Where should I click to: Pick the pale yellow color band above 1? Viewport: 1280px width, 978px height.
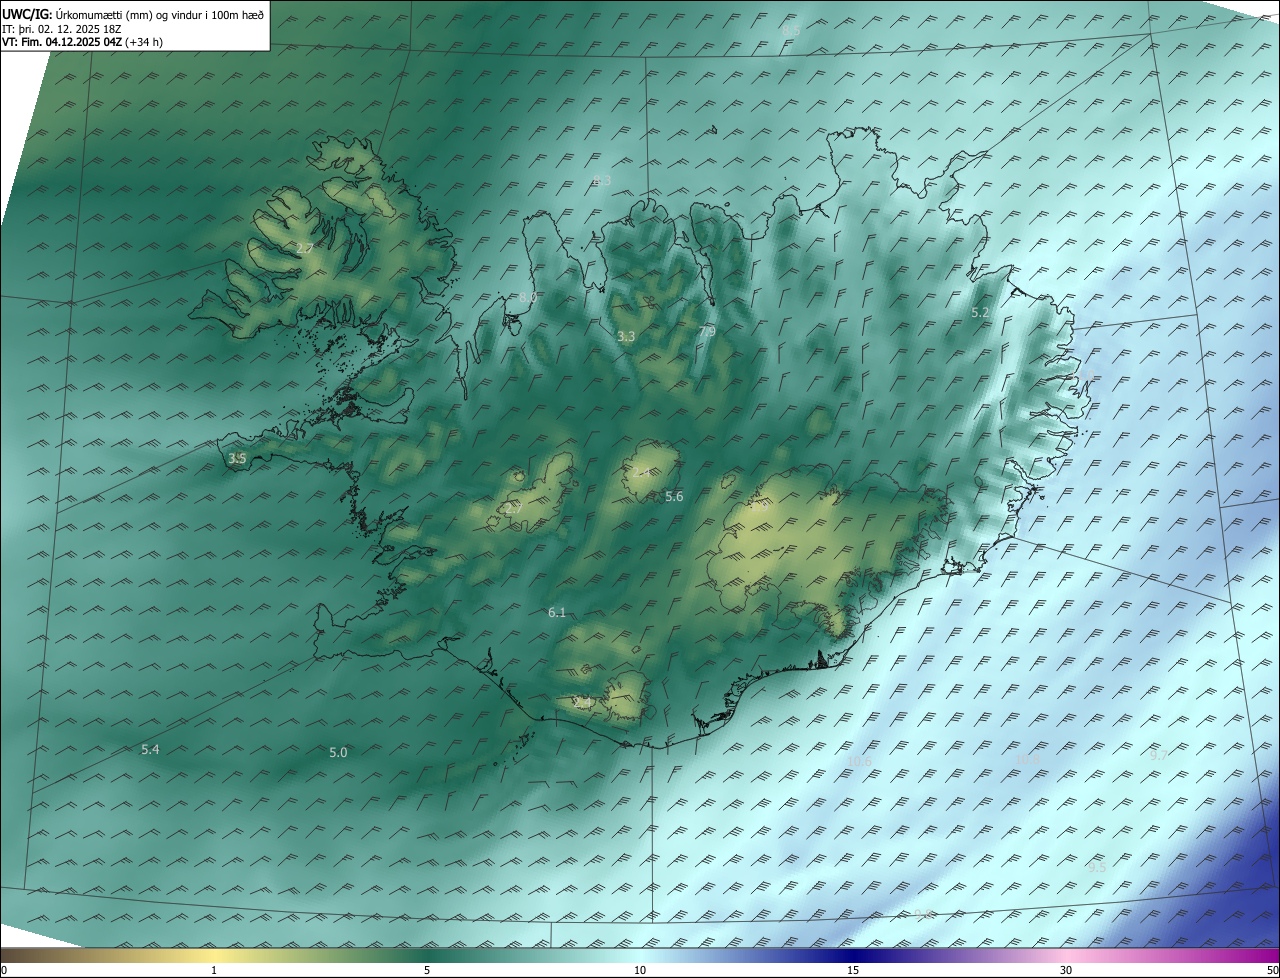point(214,956)
